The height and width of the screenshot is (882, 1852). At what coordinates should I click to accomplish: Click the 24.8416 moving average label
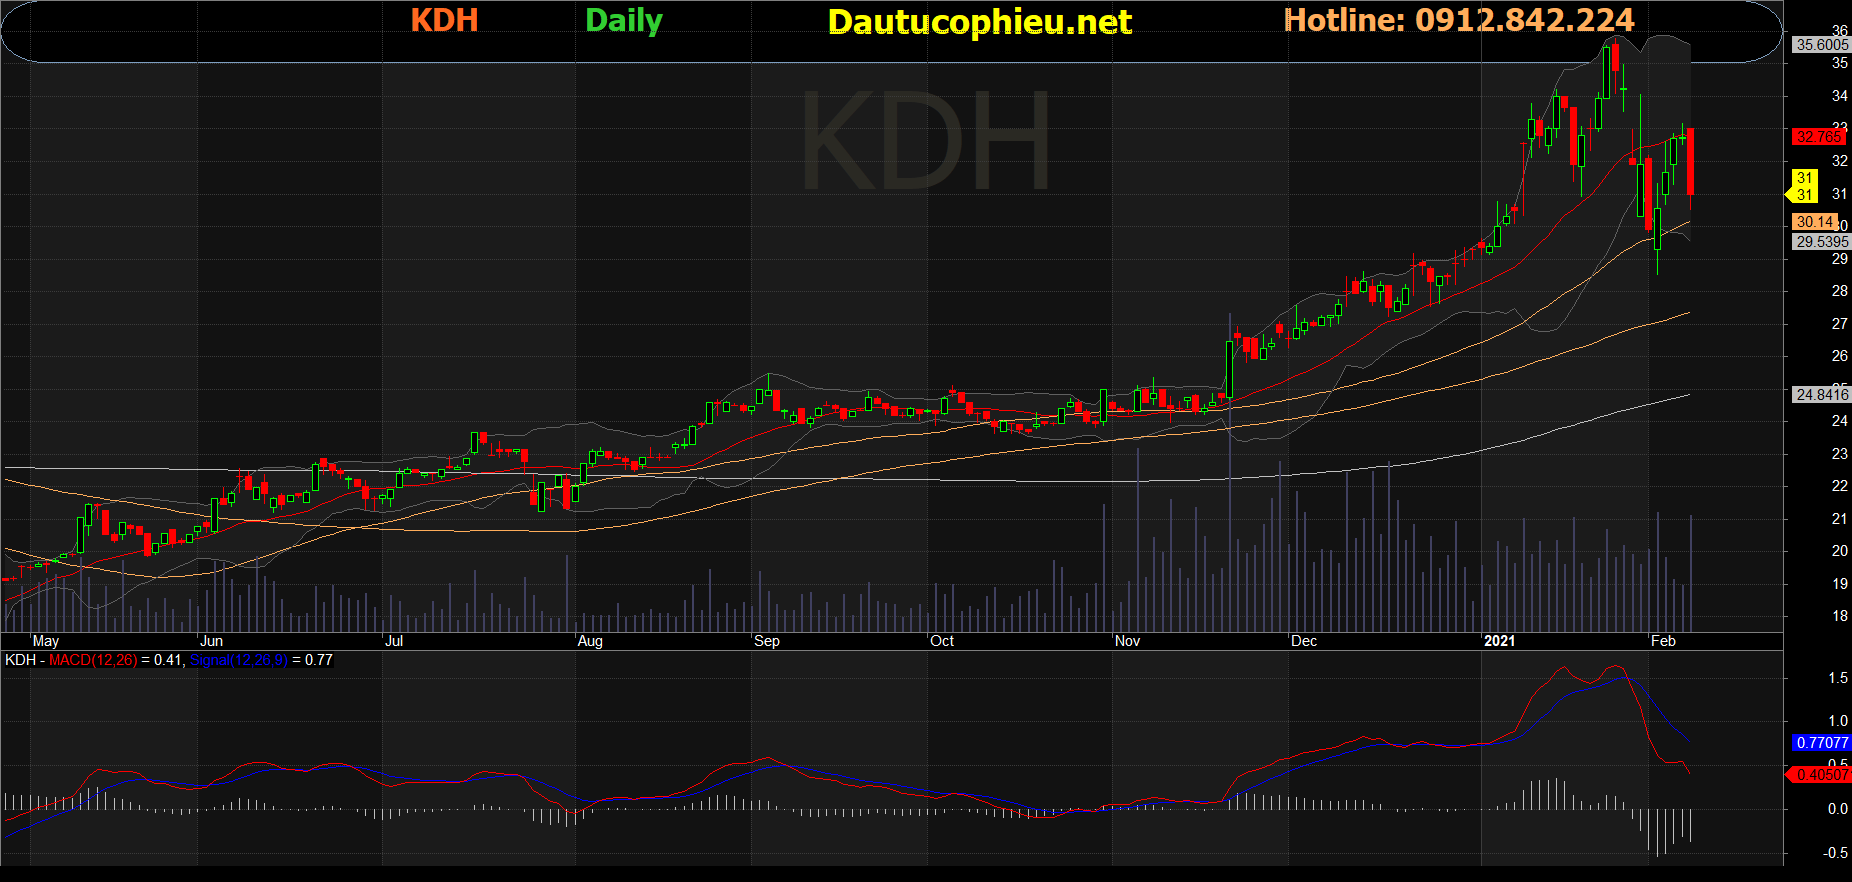tap(1821, 395)
